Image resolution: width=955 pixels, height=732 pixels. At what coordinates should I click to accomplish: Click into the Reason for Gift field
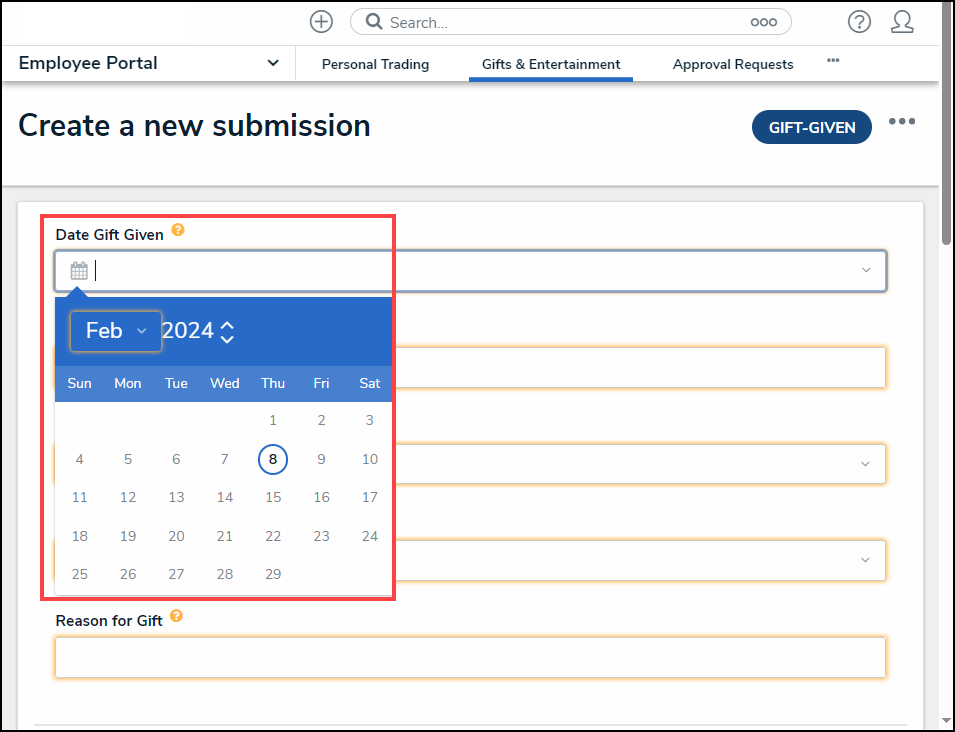[x=470, y=657]
